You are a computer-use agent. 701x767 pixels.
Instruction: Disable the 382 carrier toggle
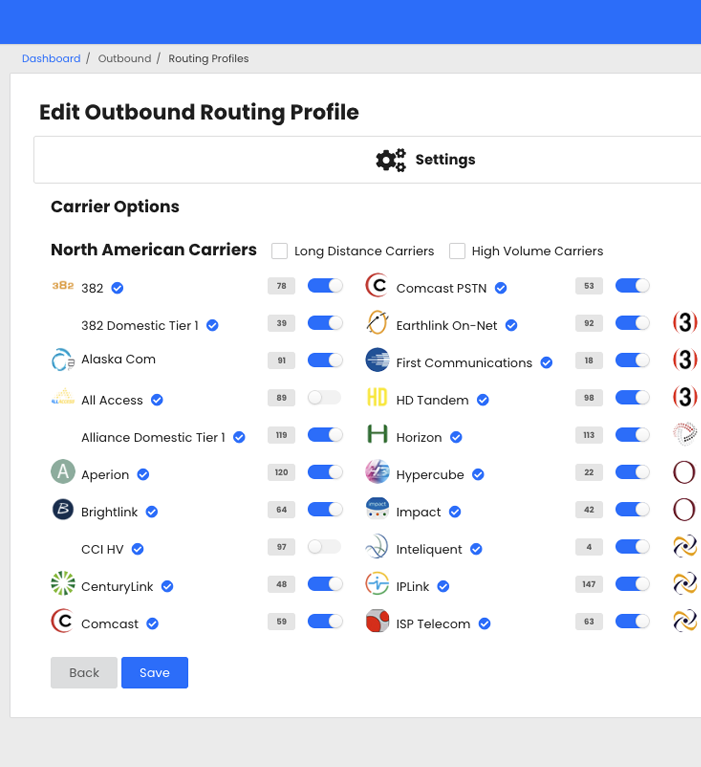(x=325, y=286)
